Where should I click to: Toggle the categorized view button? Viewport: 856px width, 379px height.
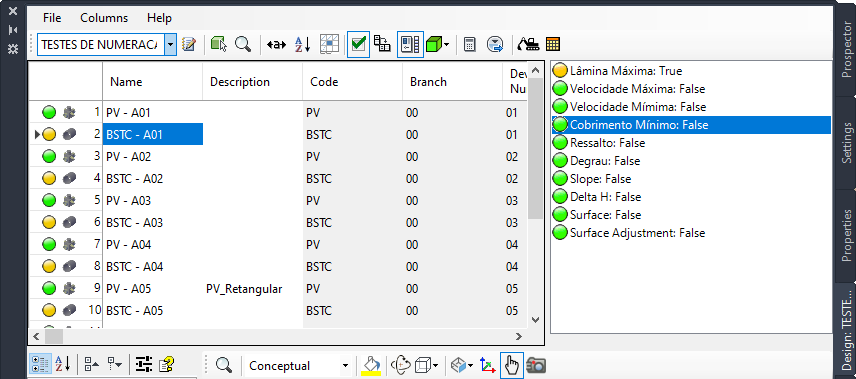pos(40,364)
